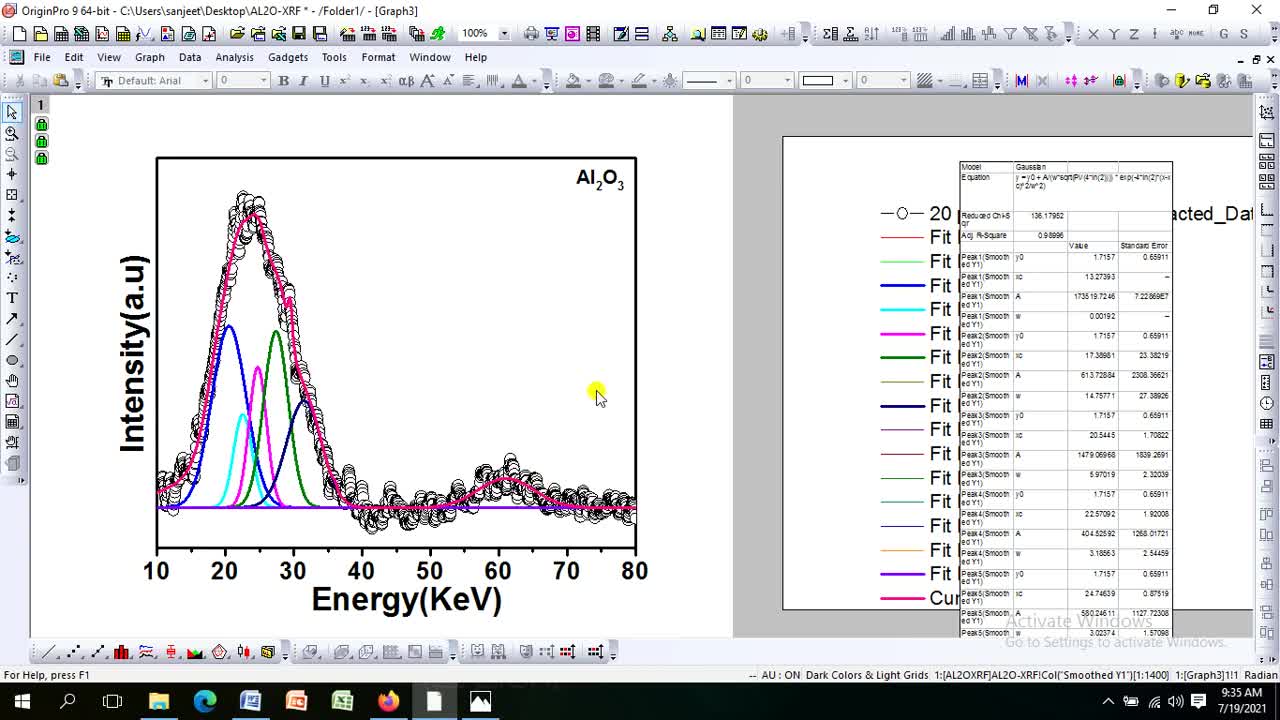
Task: Select the Pan hand tool
Action: click(x=12, y=381)
